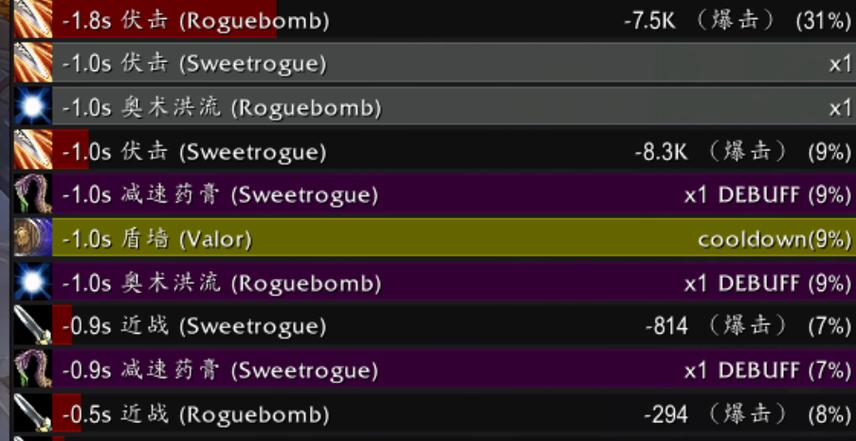Click the cooldown(9%) label on the 盾墙 row
856x441 pixels.
(774, 239)
